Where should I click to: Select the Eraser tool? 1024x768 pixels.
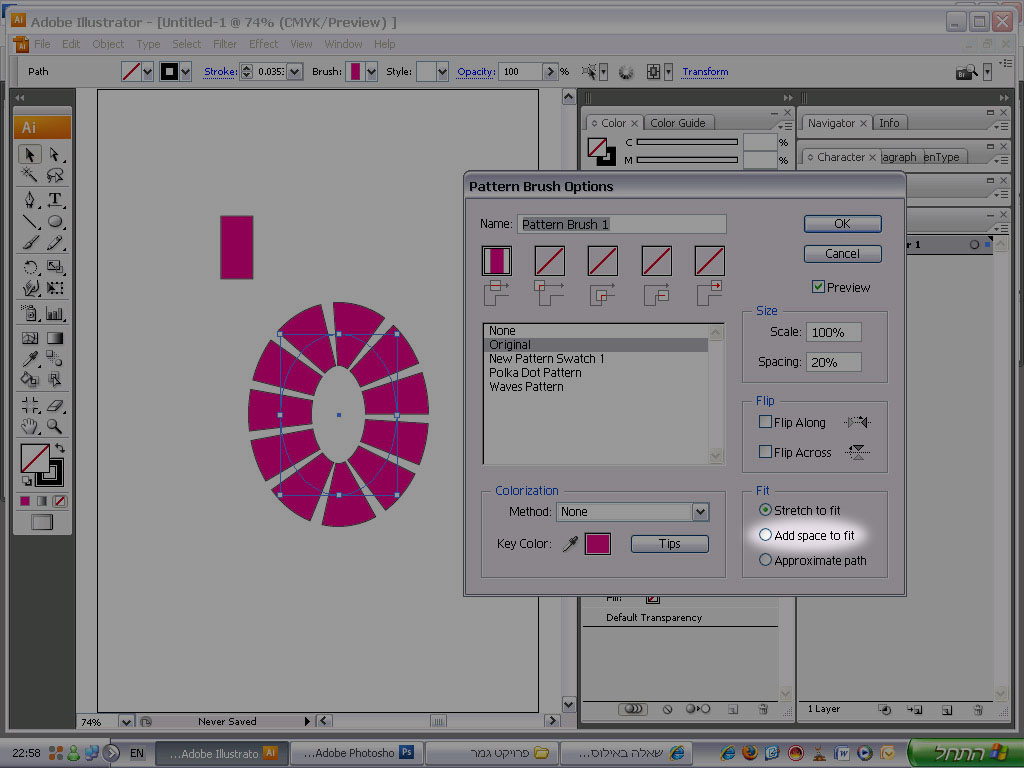[x=55, y=405]
